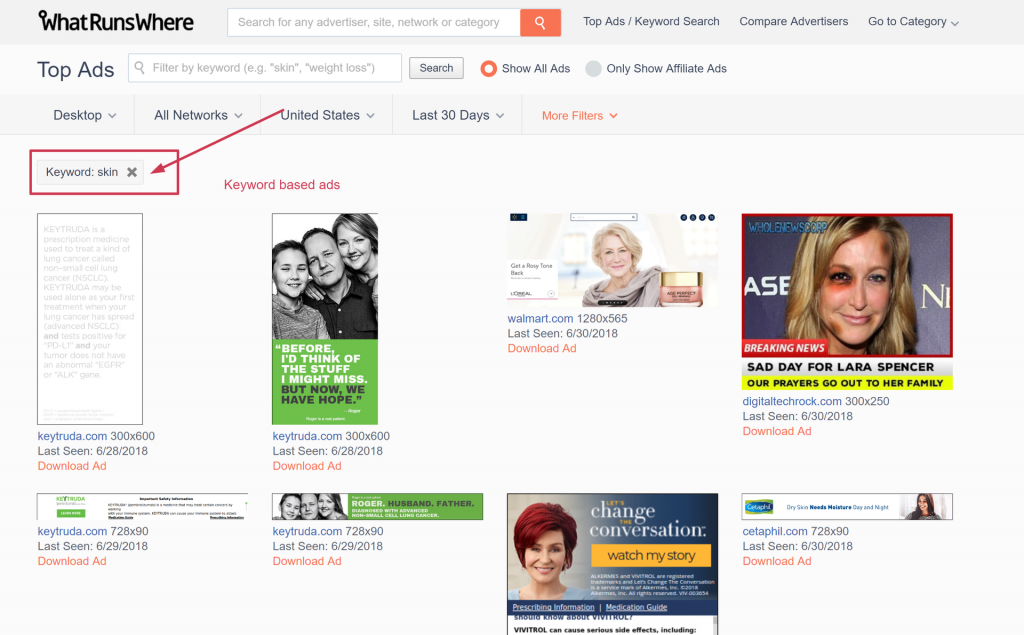Open digitaltechrock.com advertiser link
This screenshot has height=635, width=1024.
792,401
